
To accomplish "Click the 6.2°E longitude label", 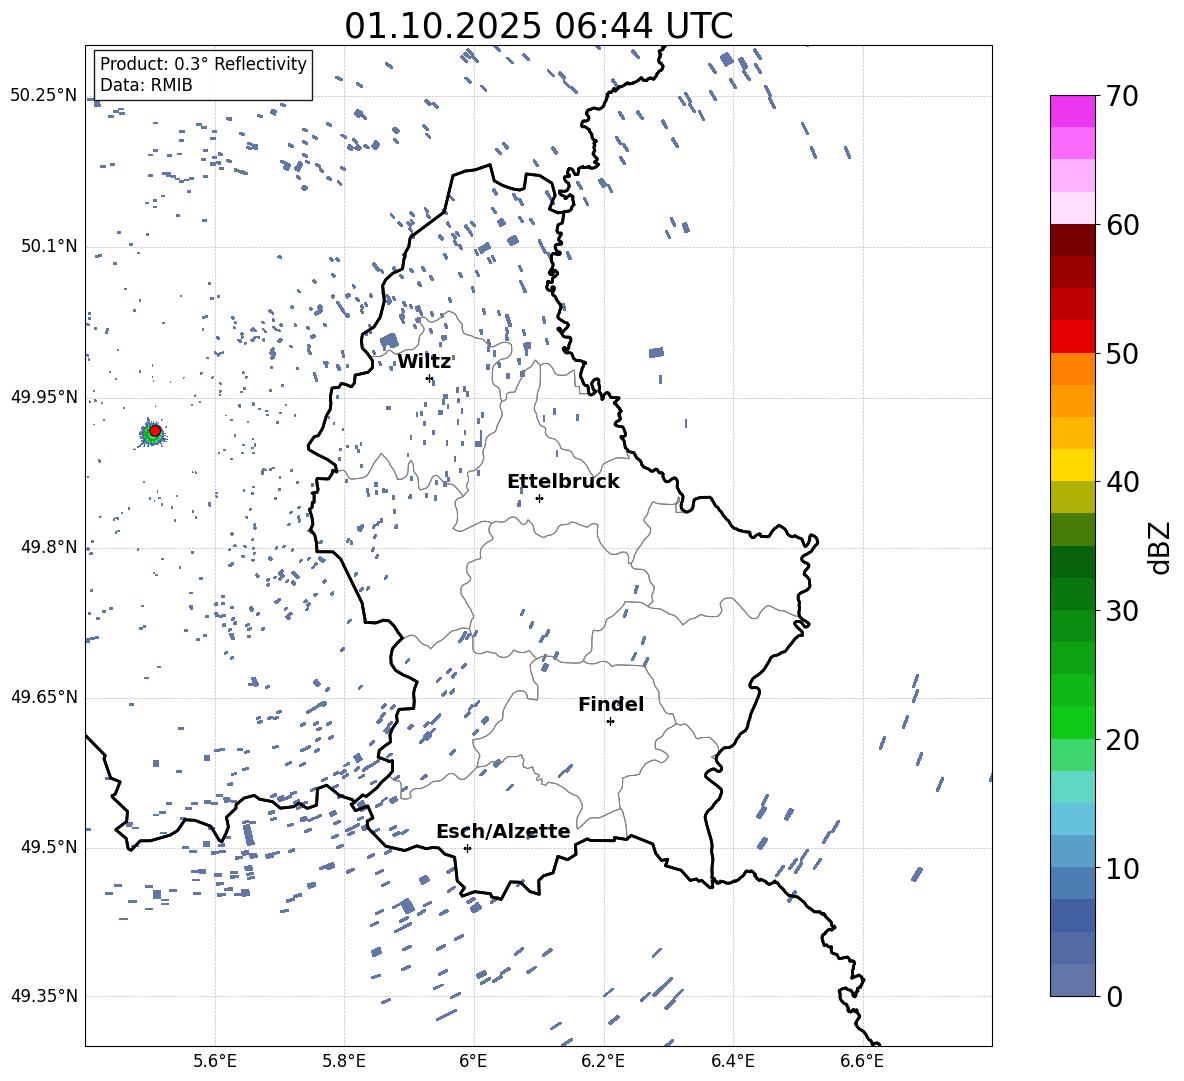I will coord(603,1061).
